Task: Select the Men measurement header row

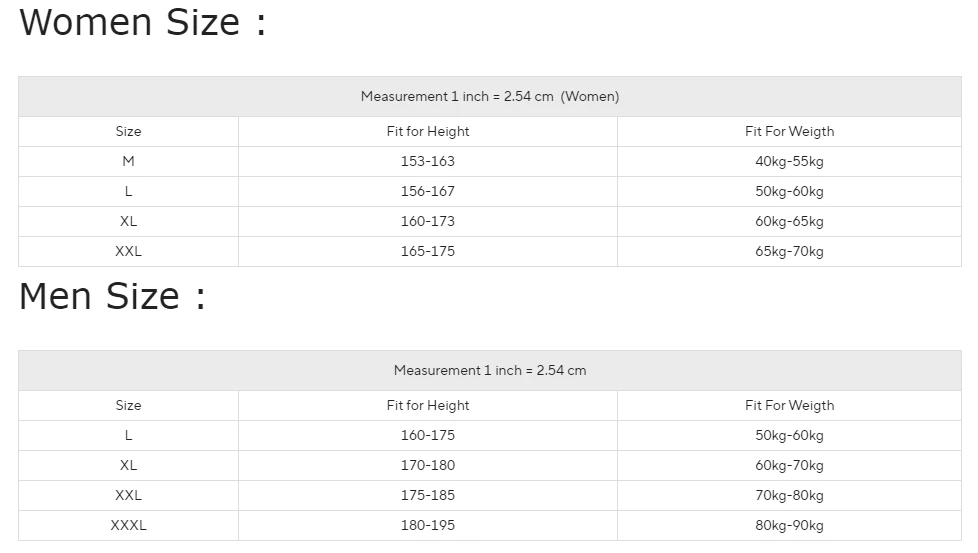Action: tap(489, 371)
